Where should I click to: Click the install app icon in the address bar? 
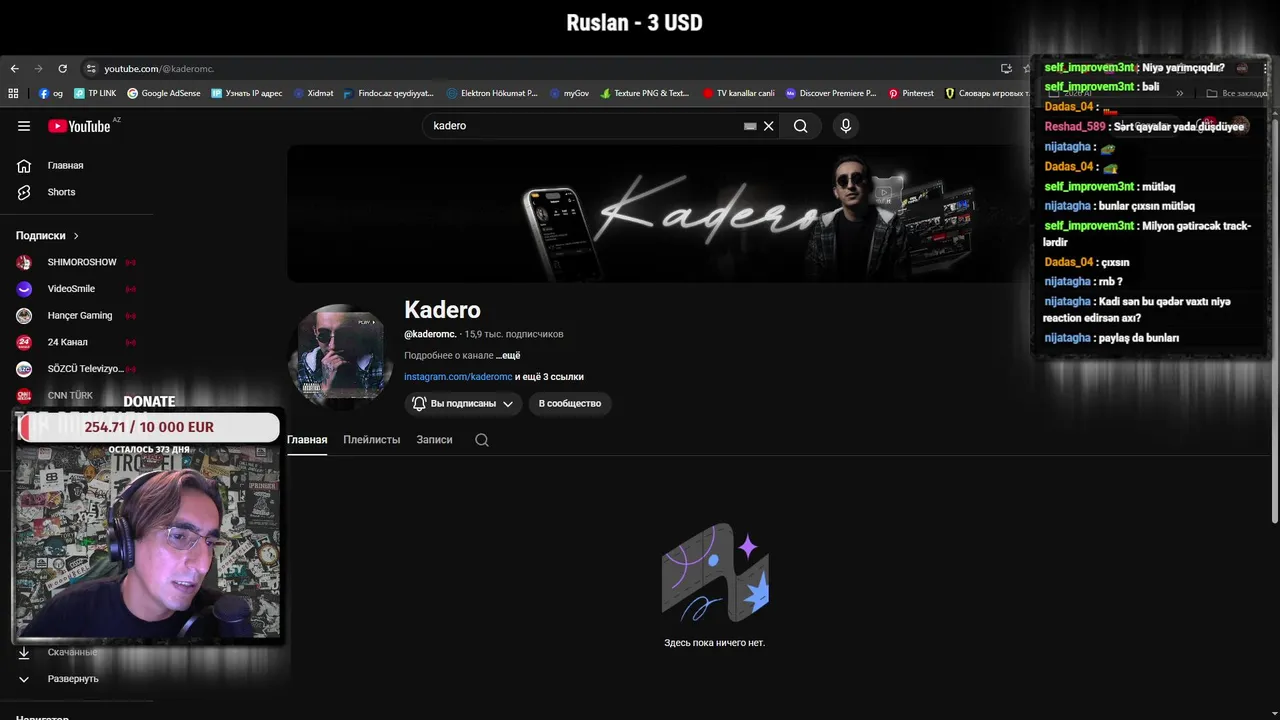coord(1006,69)
